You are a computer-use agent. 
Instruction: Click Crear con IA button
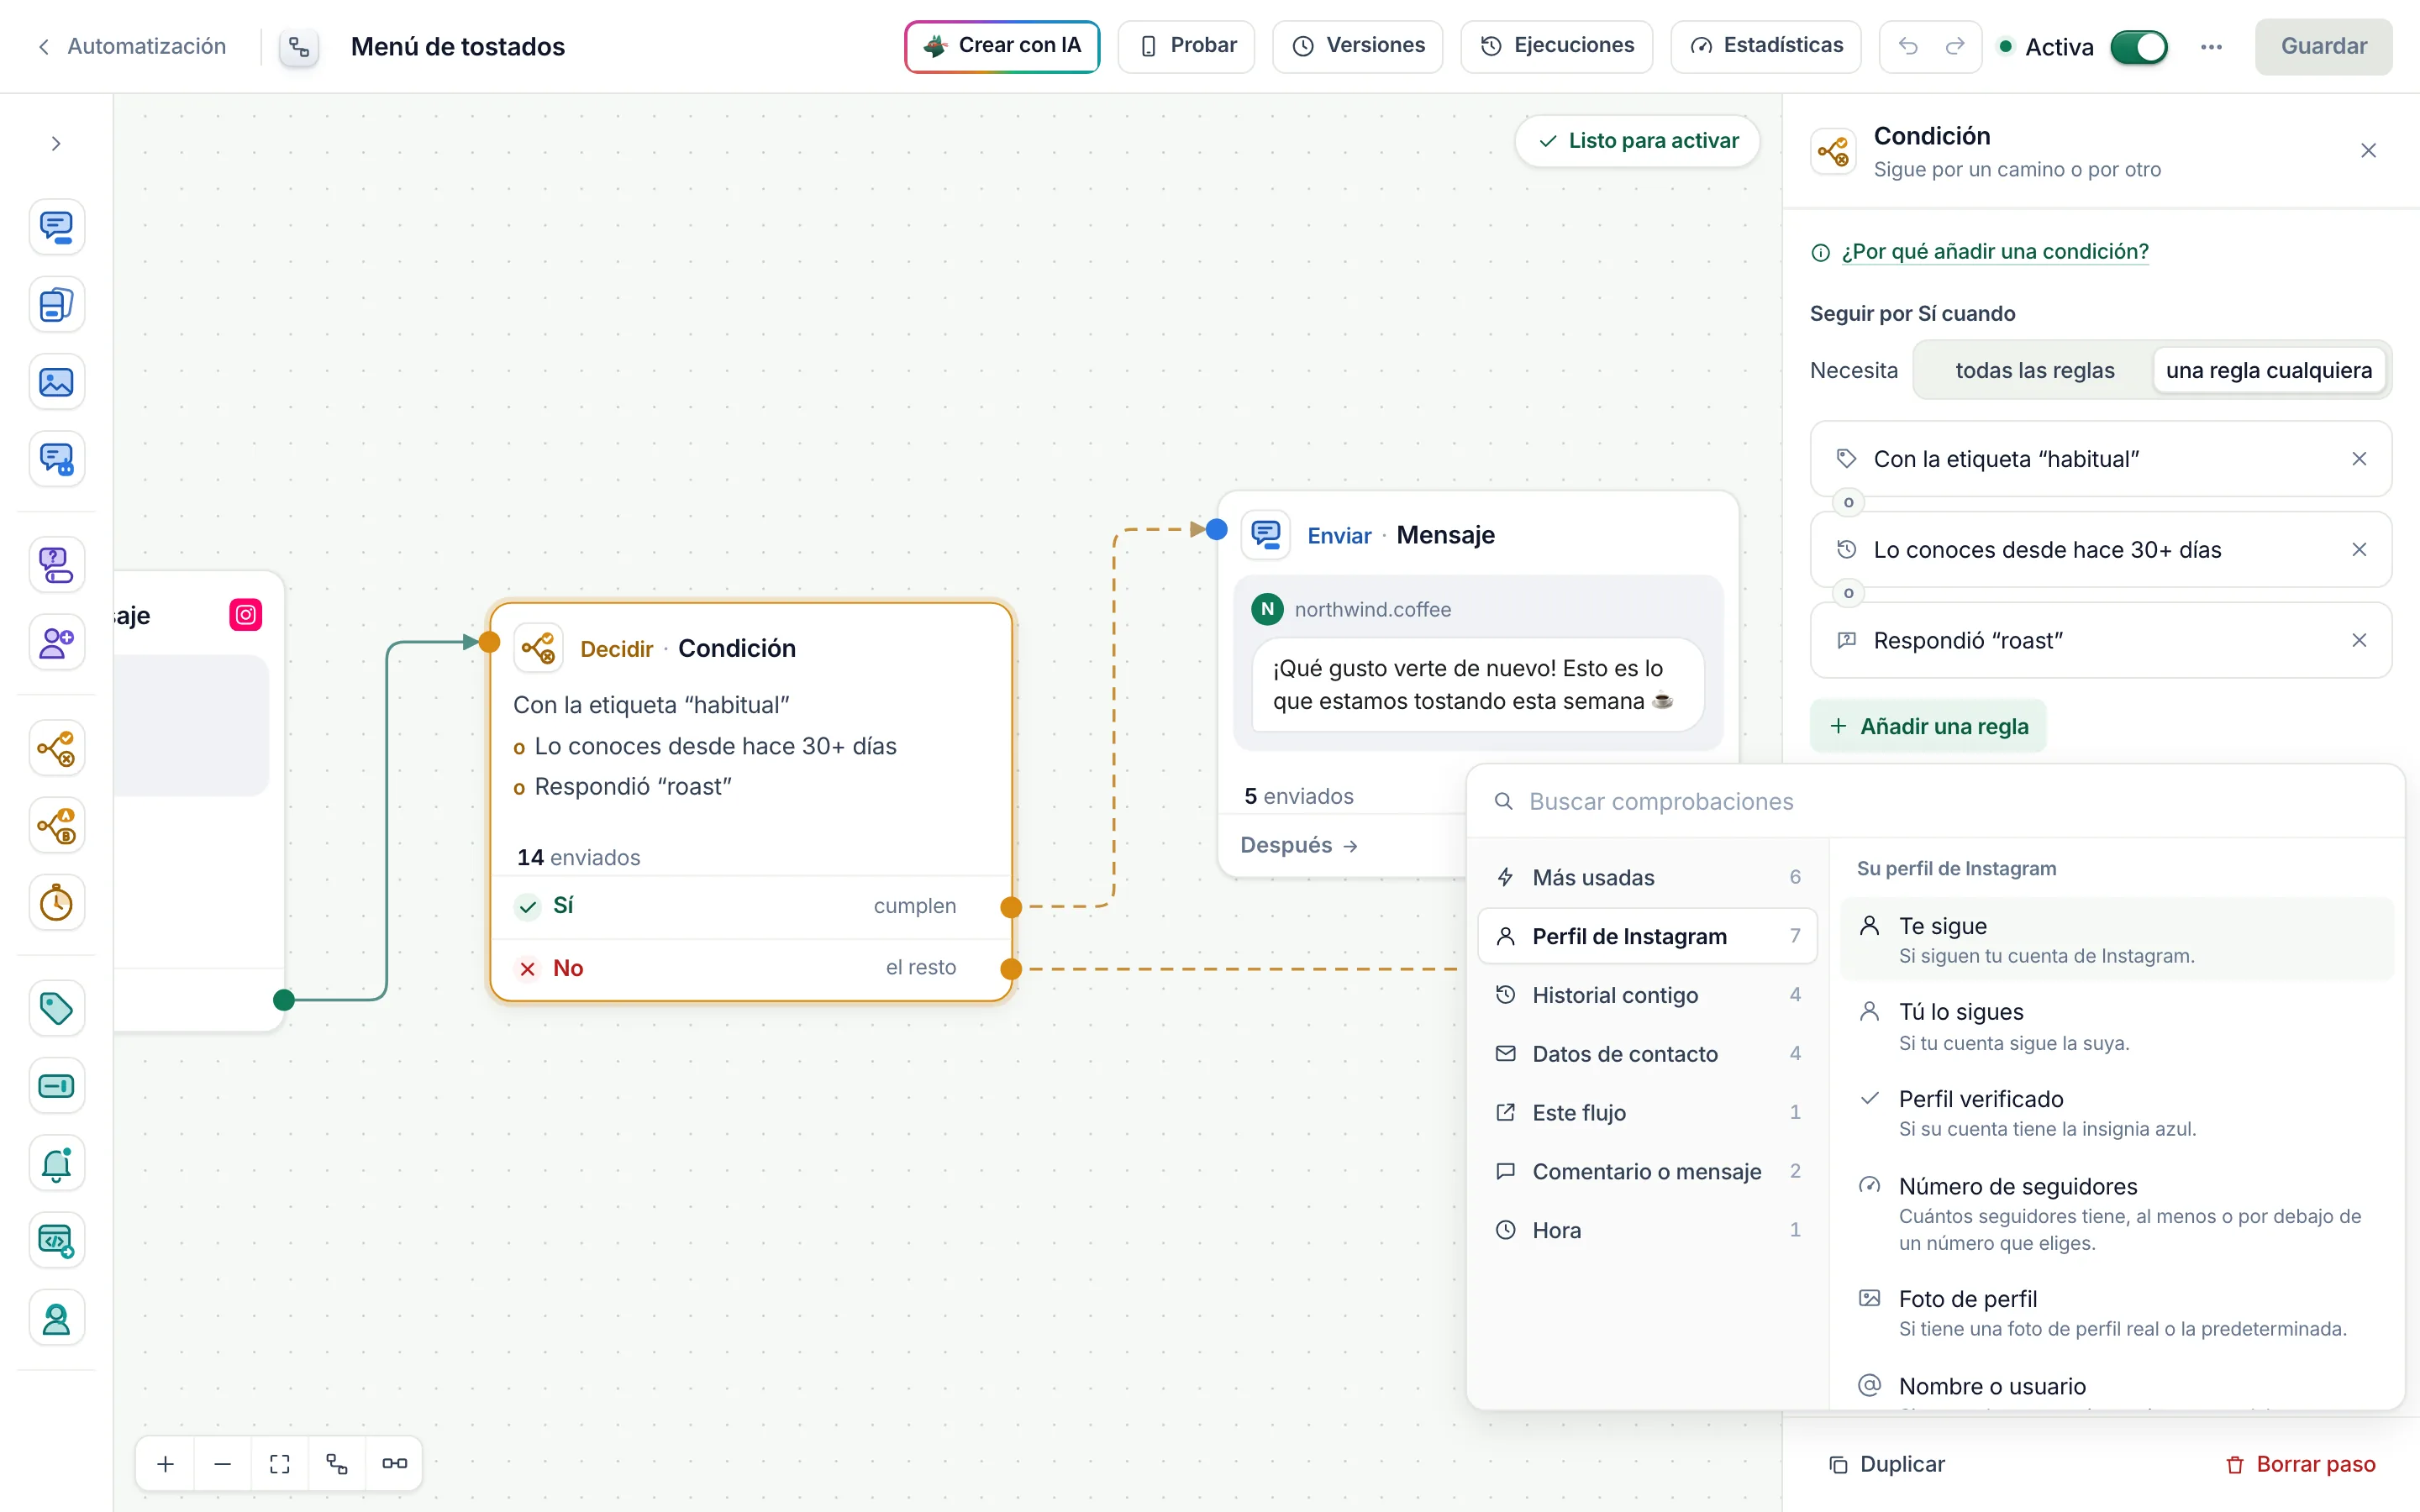click(1002, 46)
